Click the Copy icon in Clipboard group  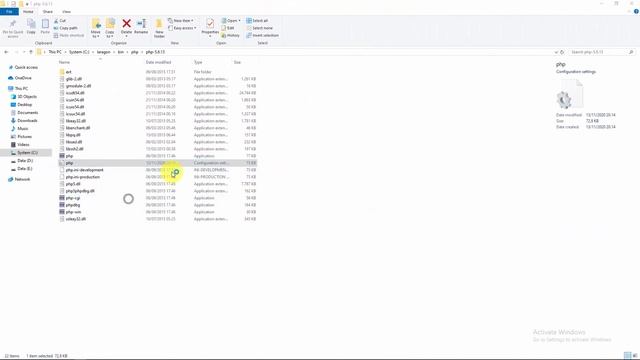pos(31,24)
